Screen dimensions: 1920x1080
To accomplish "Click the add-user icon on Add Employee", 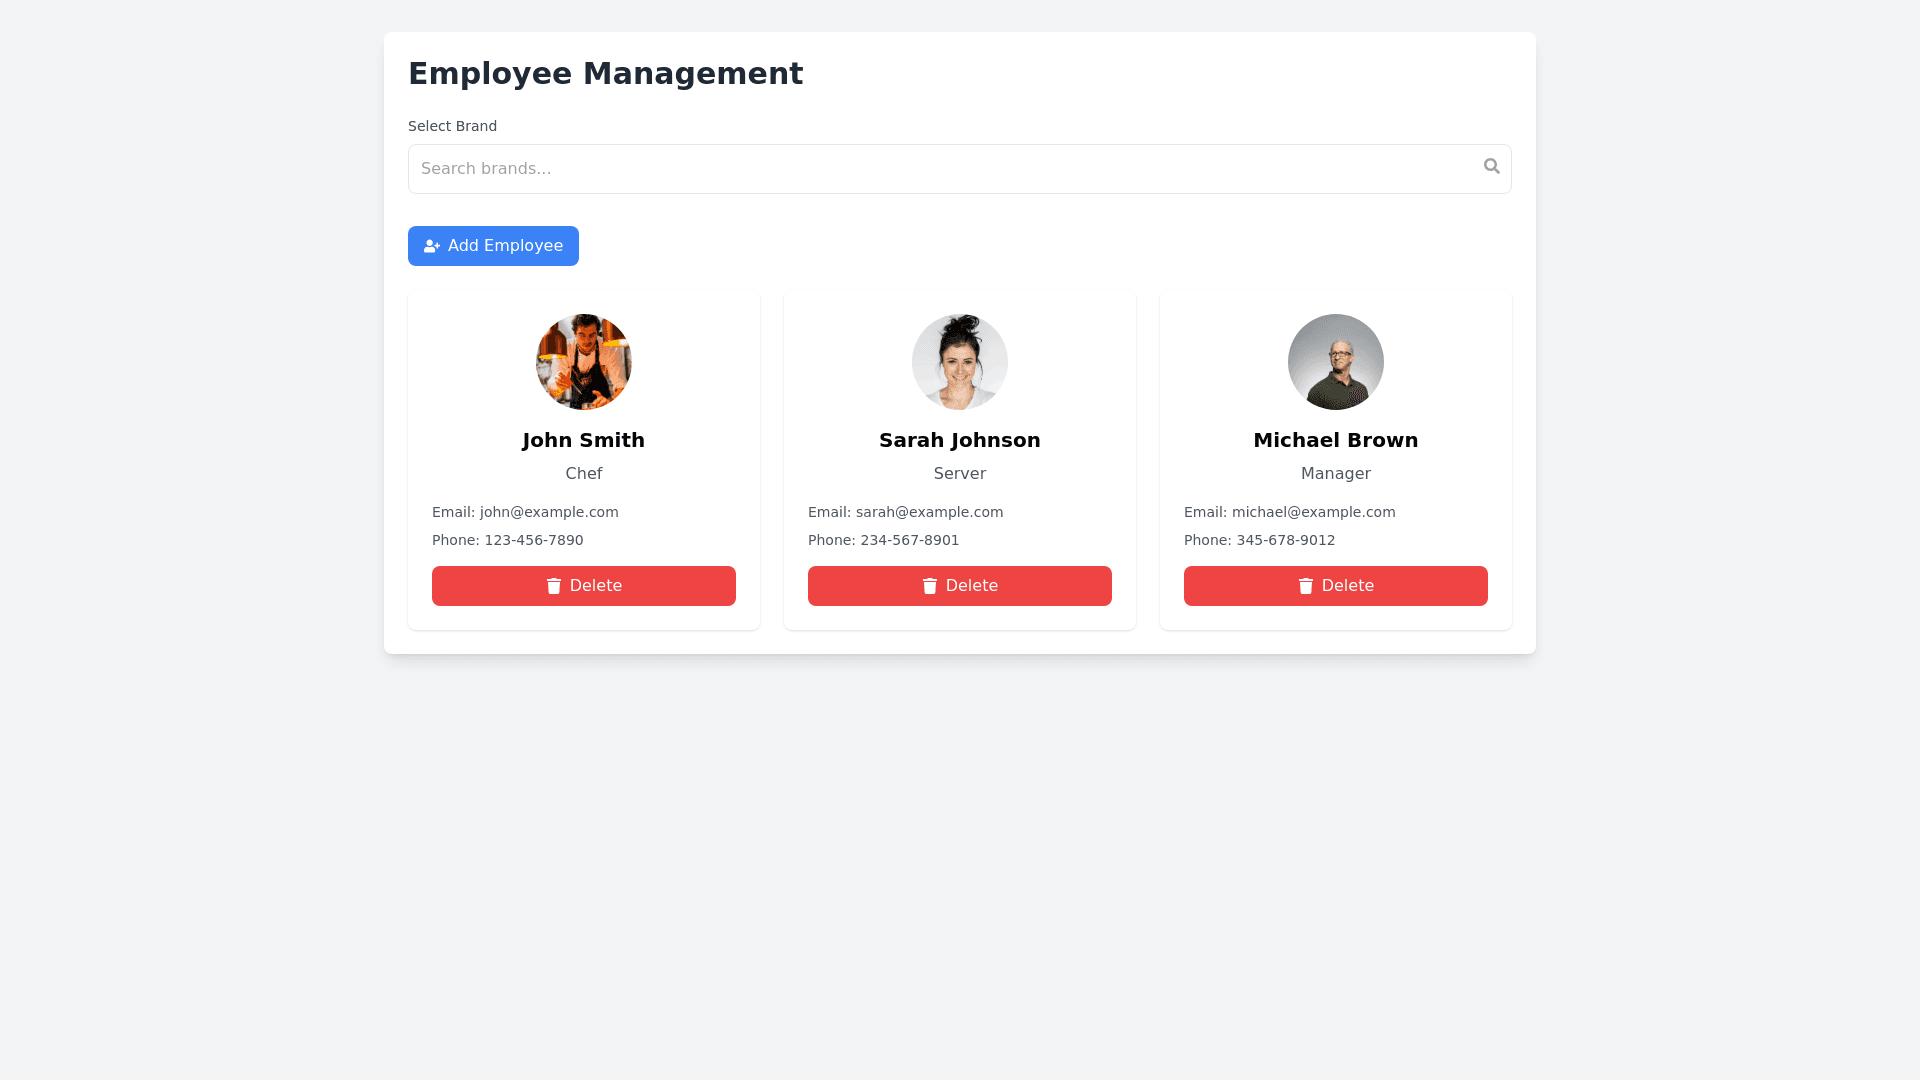I will (432, 246).
